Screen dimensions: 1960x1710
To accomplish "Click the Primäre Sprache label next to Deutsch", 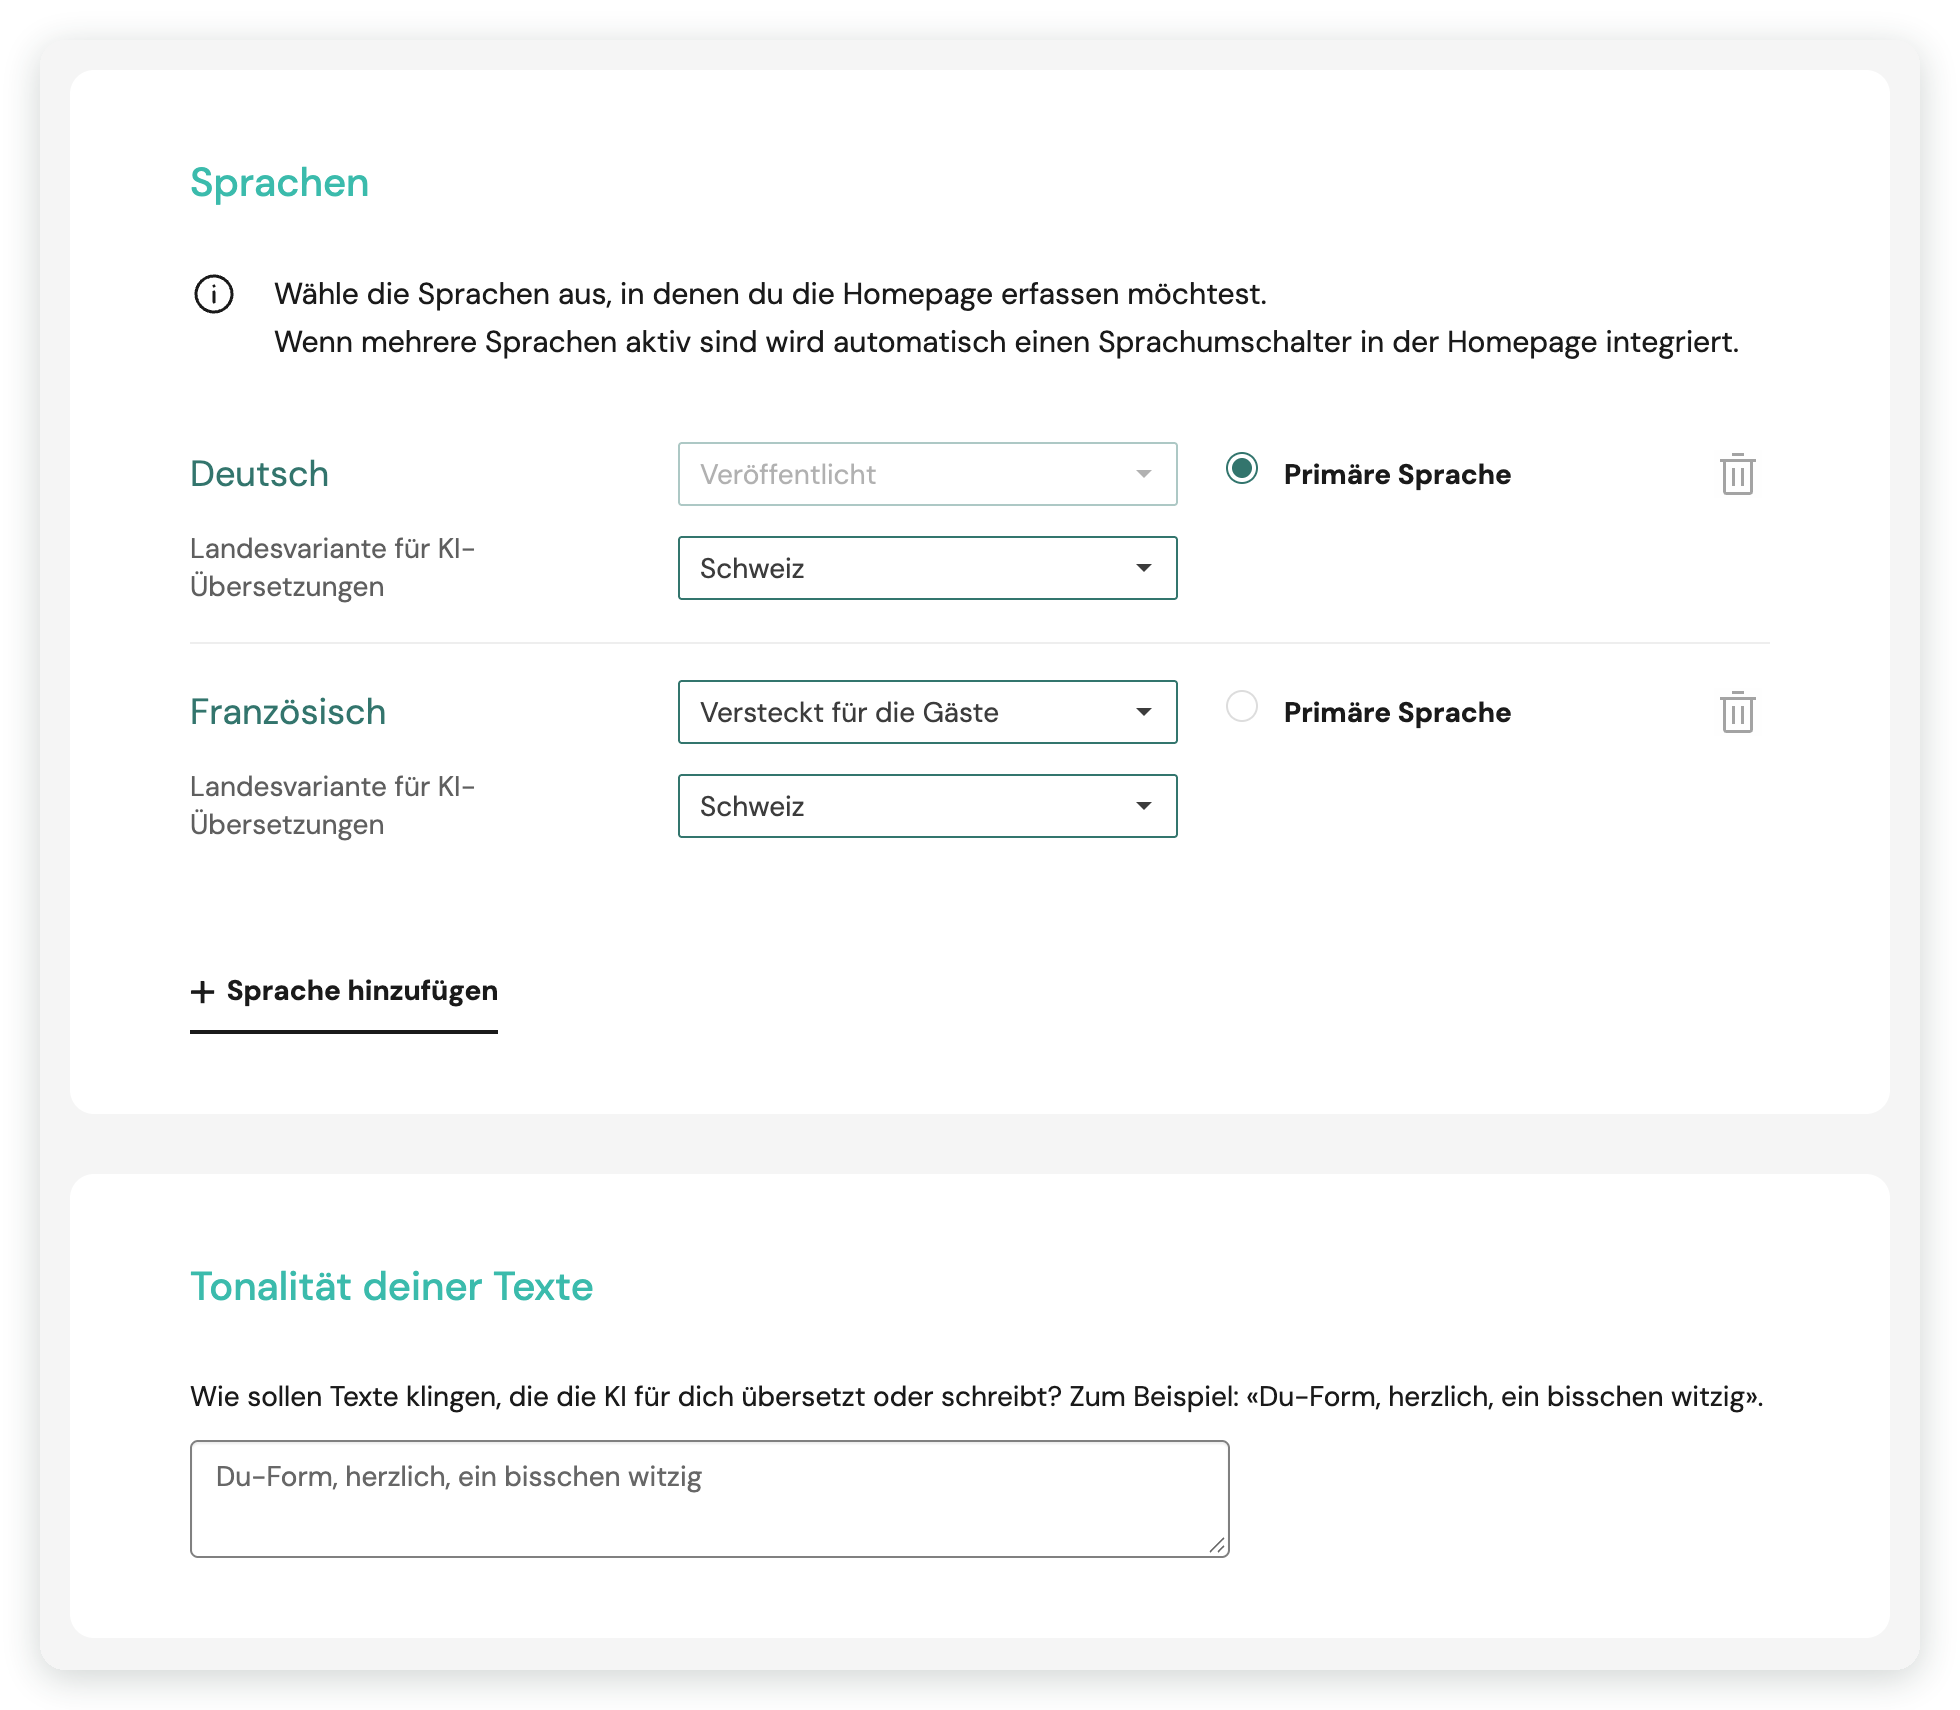I will tap(1397, 474).
